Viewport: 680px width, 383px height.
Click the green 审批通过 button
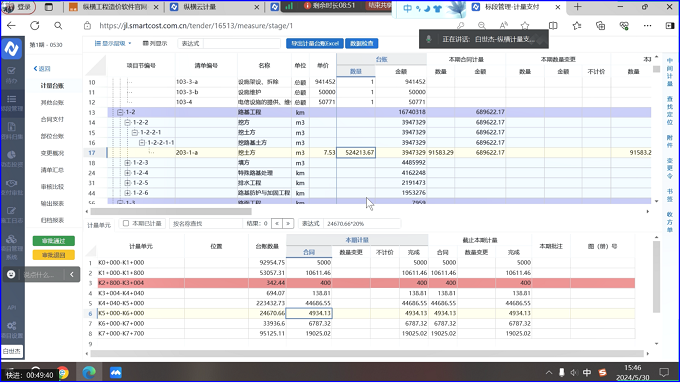pos(54,241)
